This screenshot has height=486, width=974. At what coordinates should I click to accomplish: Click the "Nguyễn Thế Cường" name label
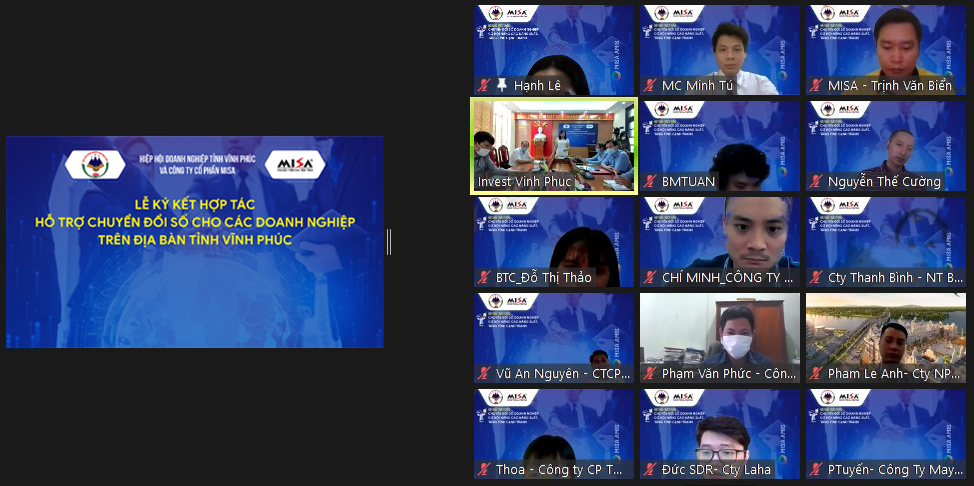885,182
